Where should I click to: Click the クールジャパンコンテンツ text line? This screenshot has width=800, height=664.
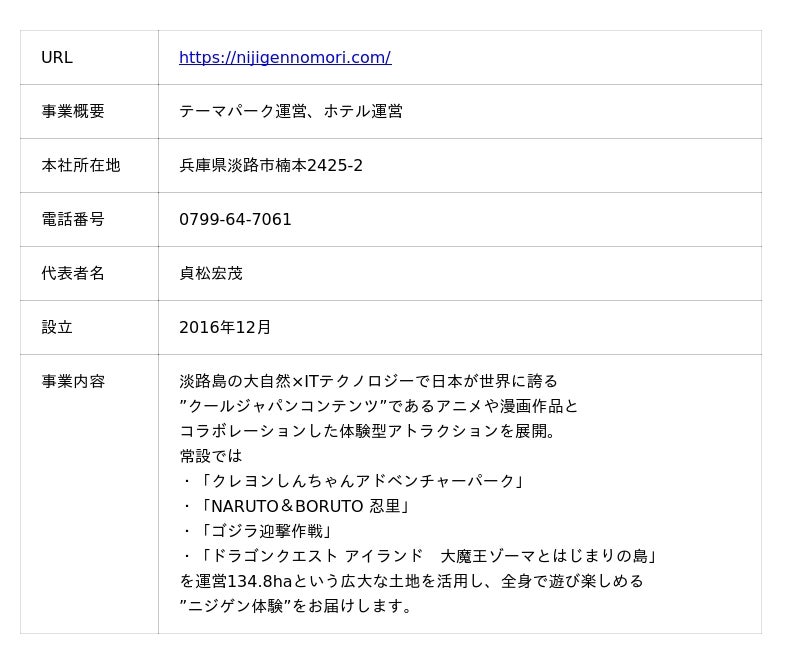(378, 407)
